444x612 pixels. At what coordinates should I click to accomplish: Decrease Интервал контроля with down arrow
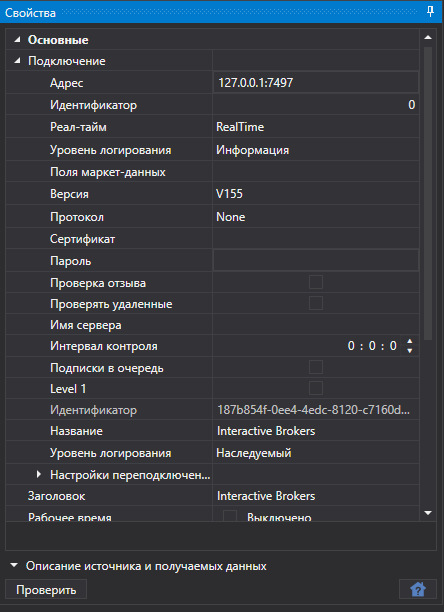point(410,350)
